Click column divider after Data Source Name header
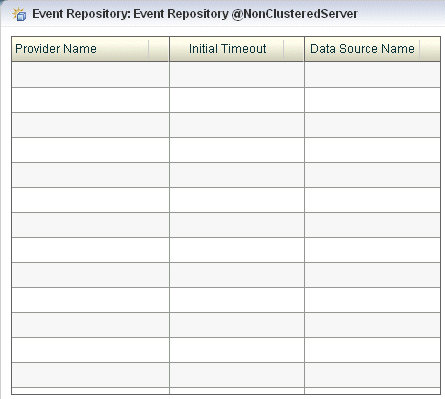The image size is (445, 399). point(420,49)
